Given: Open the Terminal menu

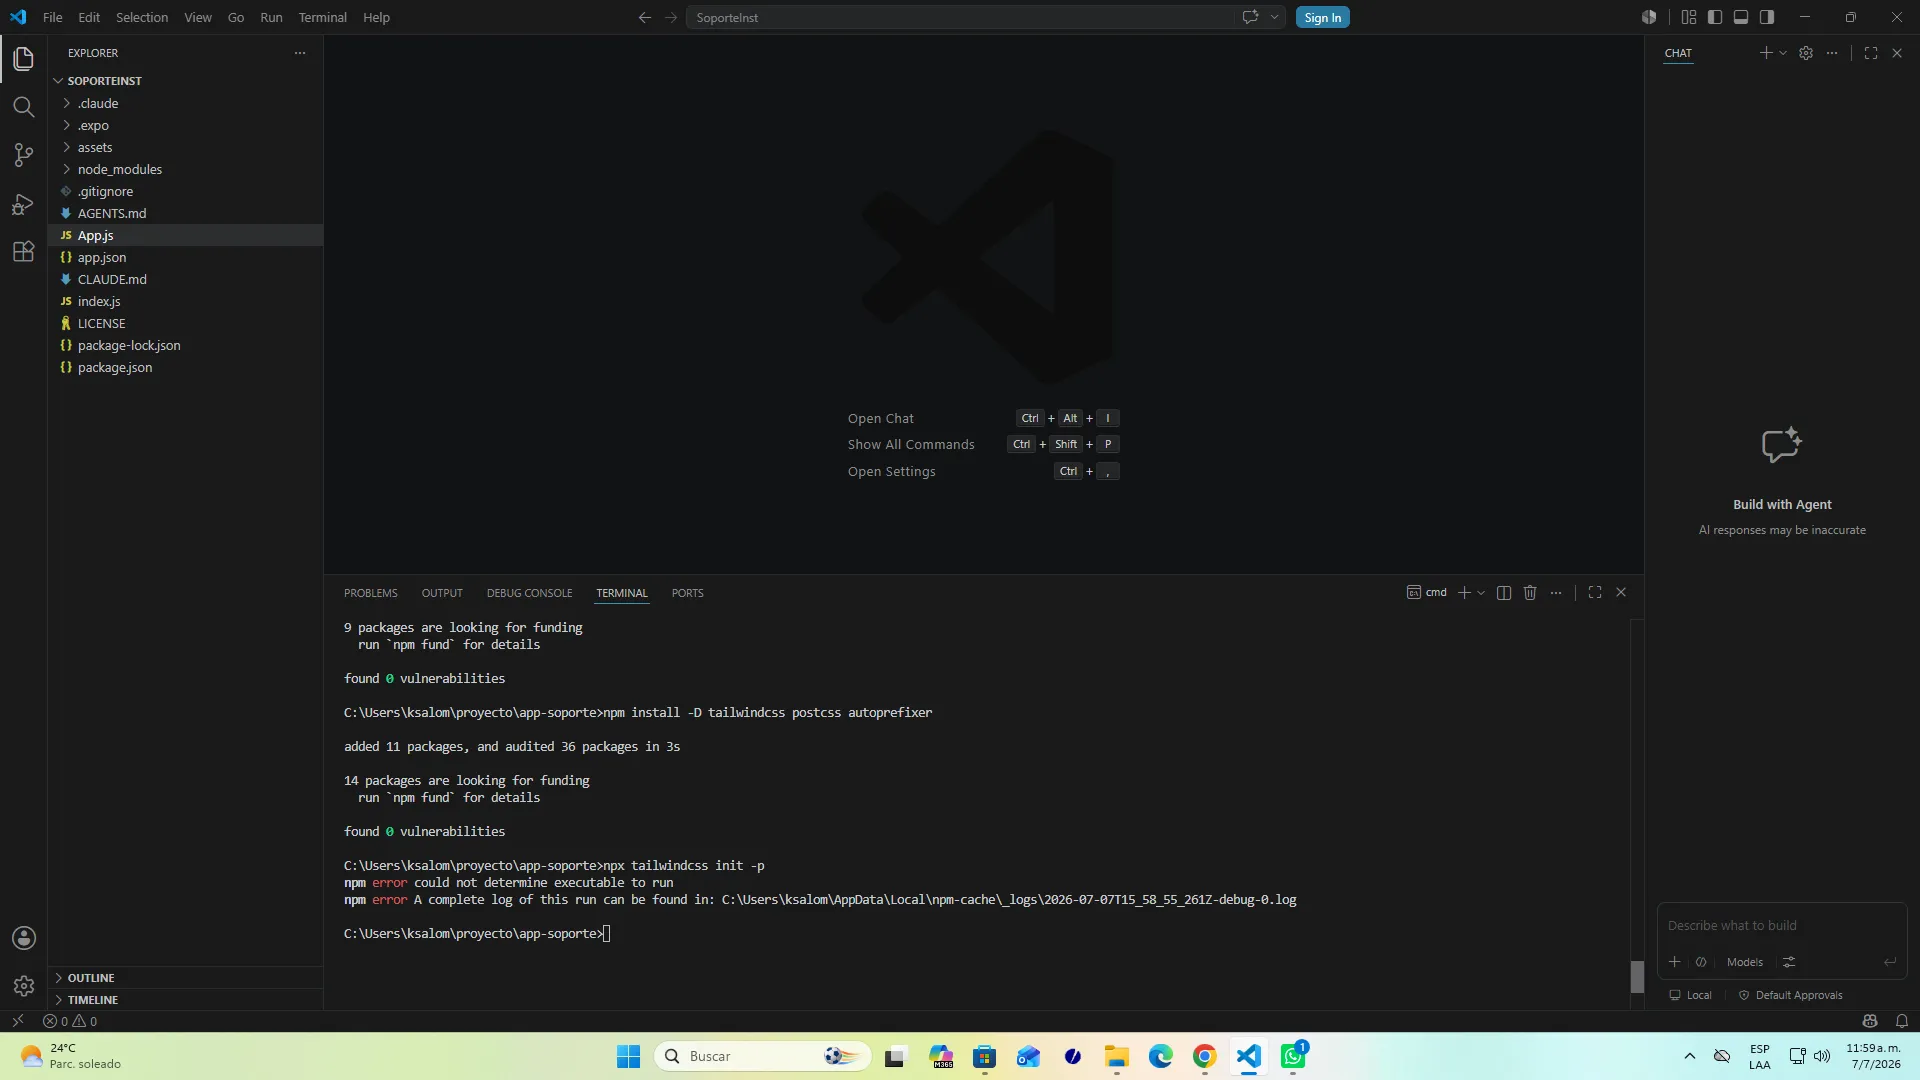Looking at the screenshot, I should pyautogui.click(x=322, y=17).
